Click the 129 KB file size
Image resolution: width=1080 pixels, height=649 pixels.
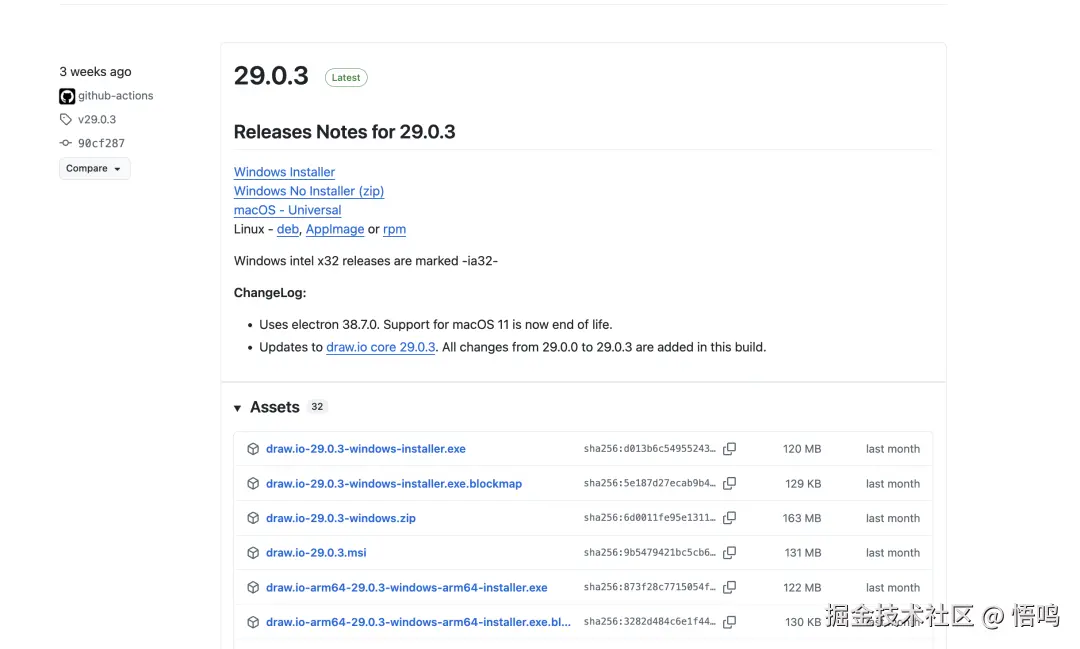click(x=803, y=484)
